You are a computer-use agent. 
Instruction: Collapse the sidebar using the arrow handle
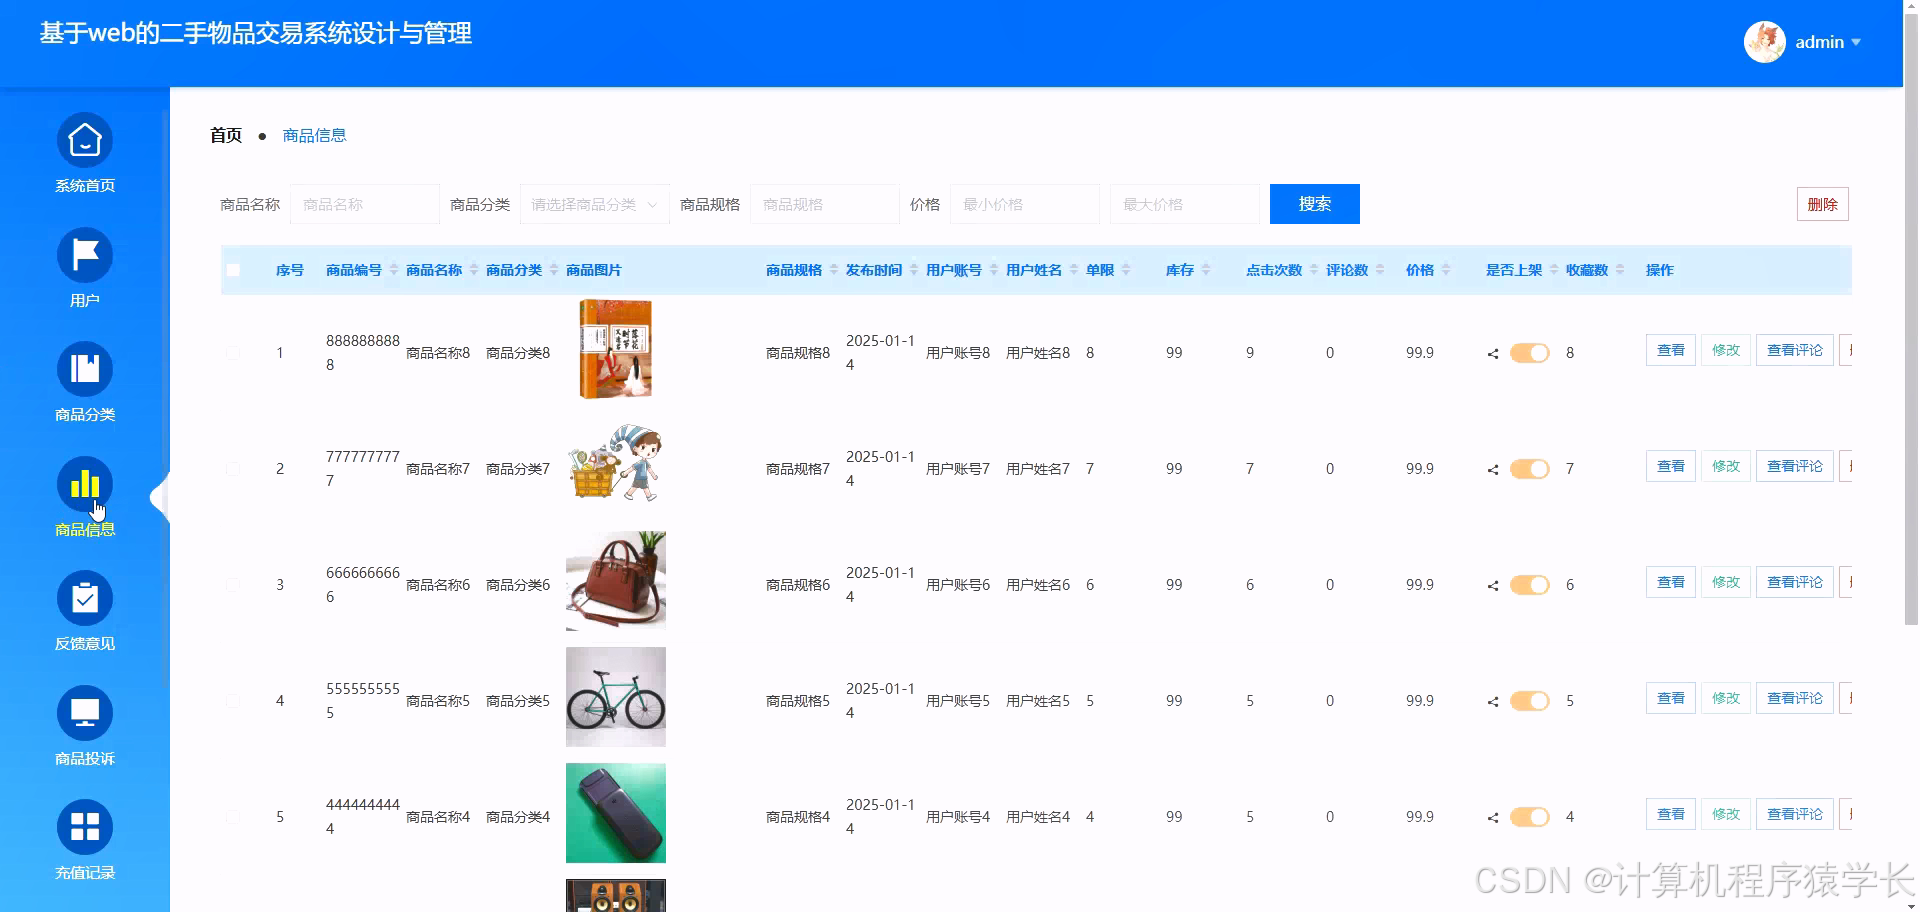160,497
